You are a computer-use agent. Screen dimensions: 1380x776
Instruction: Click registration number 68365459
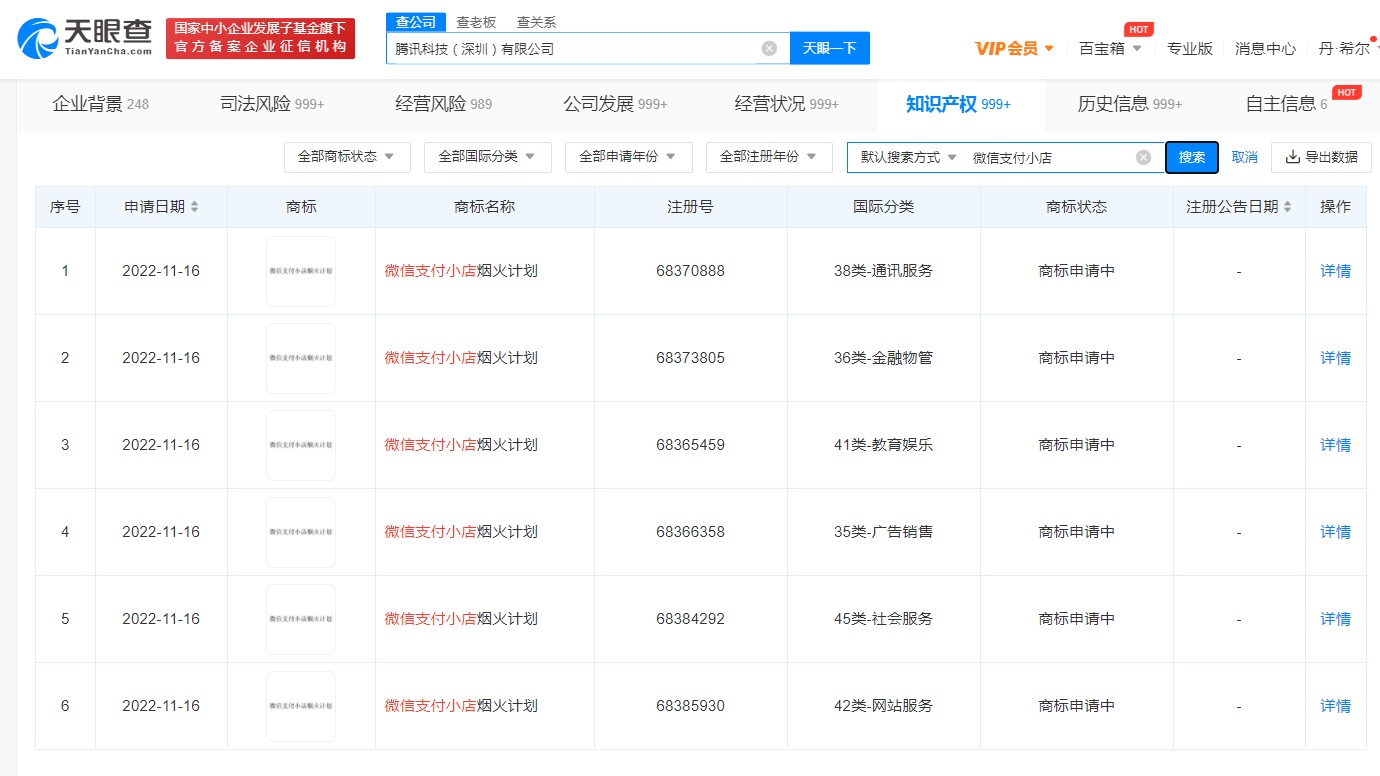point(691,445)
